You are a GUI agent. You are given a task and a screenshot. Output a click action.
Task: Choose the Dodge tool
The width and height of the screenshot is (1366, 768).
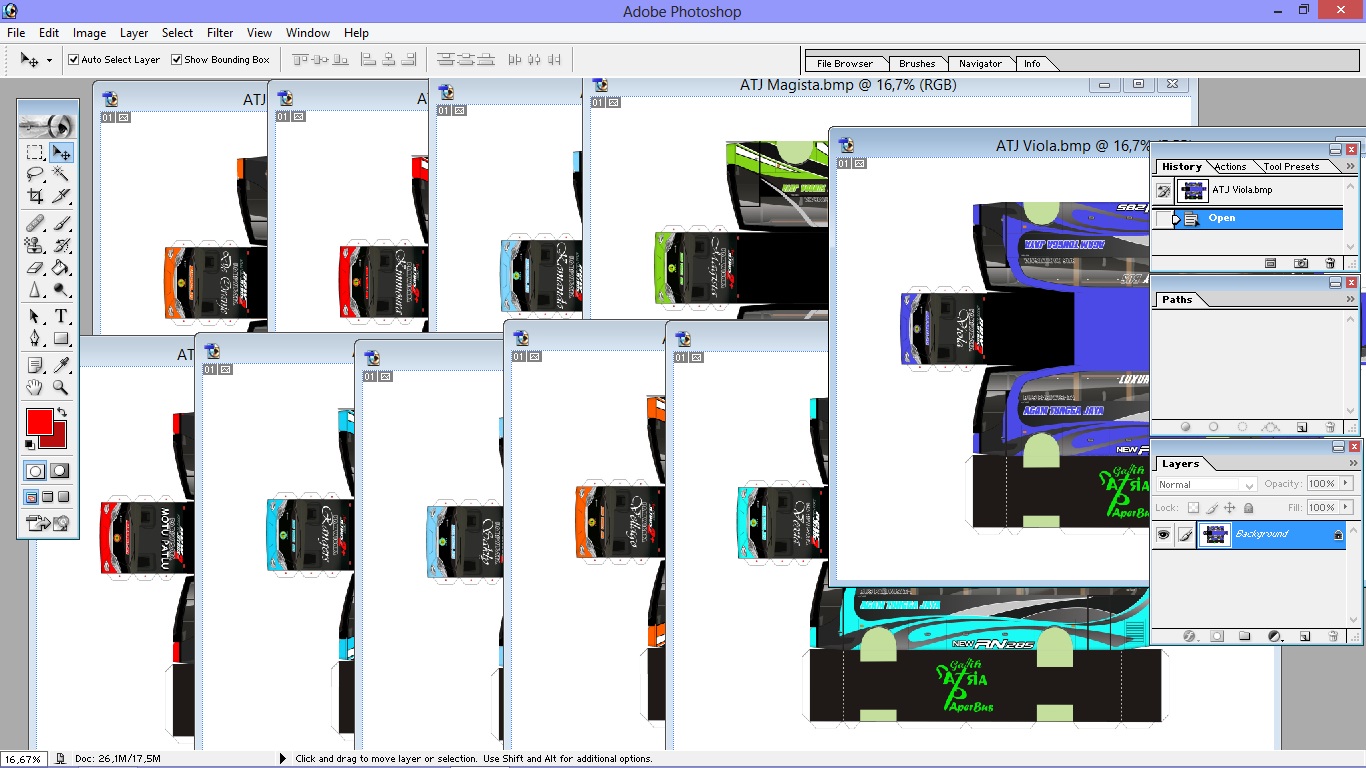point(61,290)
